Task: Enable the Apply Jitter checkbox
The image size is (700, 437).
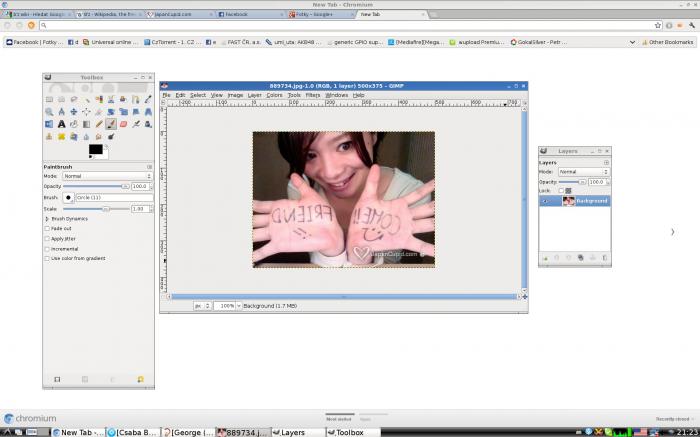Action: [47, 239]
